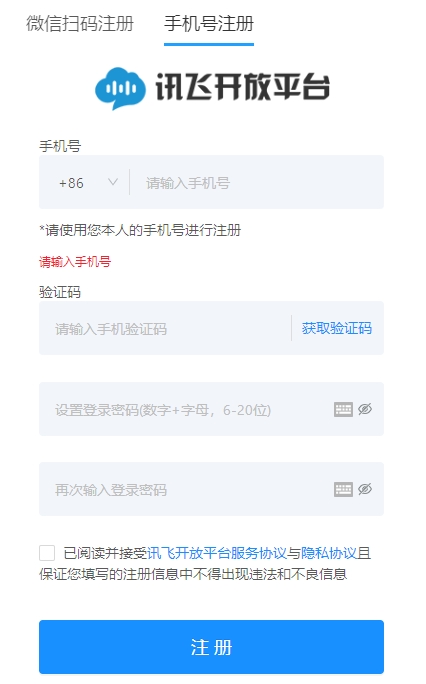Check the service agreement checkbox

(47, 553)
